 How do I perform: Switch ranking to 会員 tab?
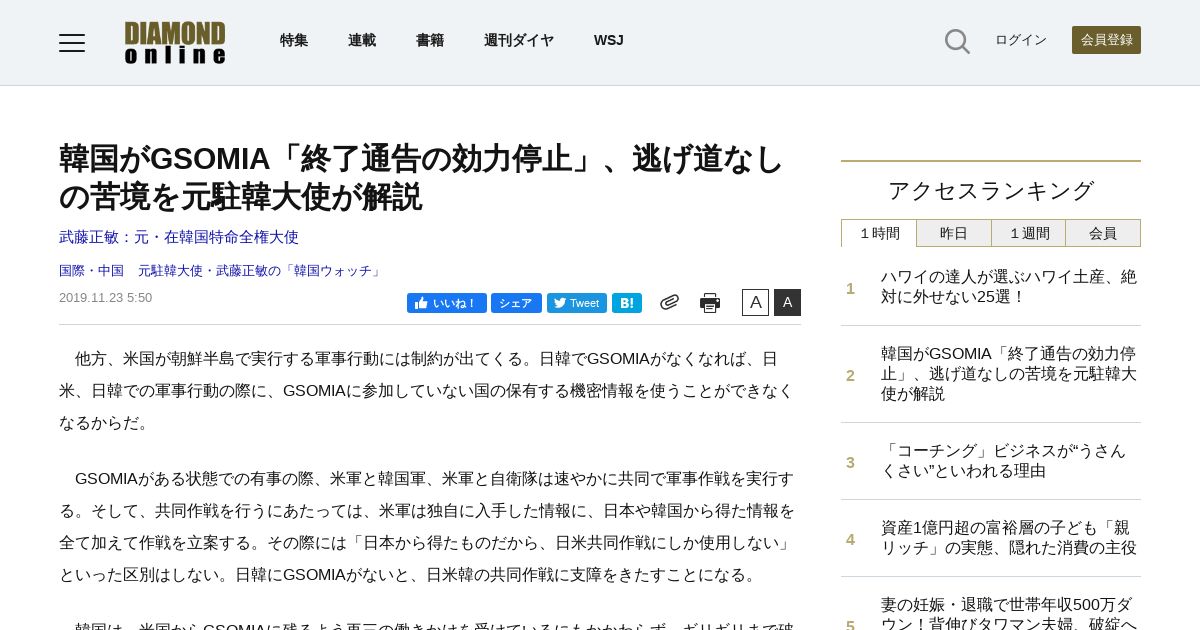[x=1103, y=233]
